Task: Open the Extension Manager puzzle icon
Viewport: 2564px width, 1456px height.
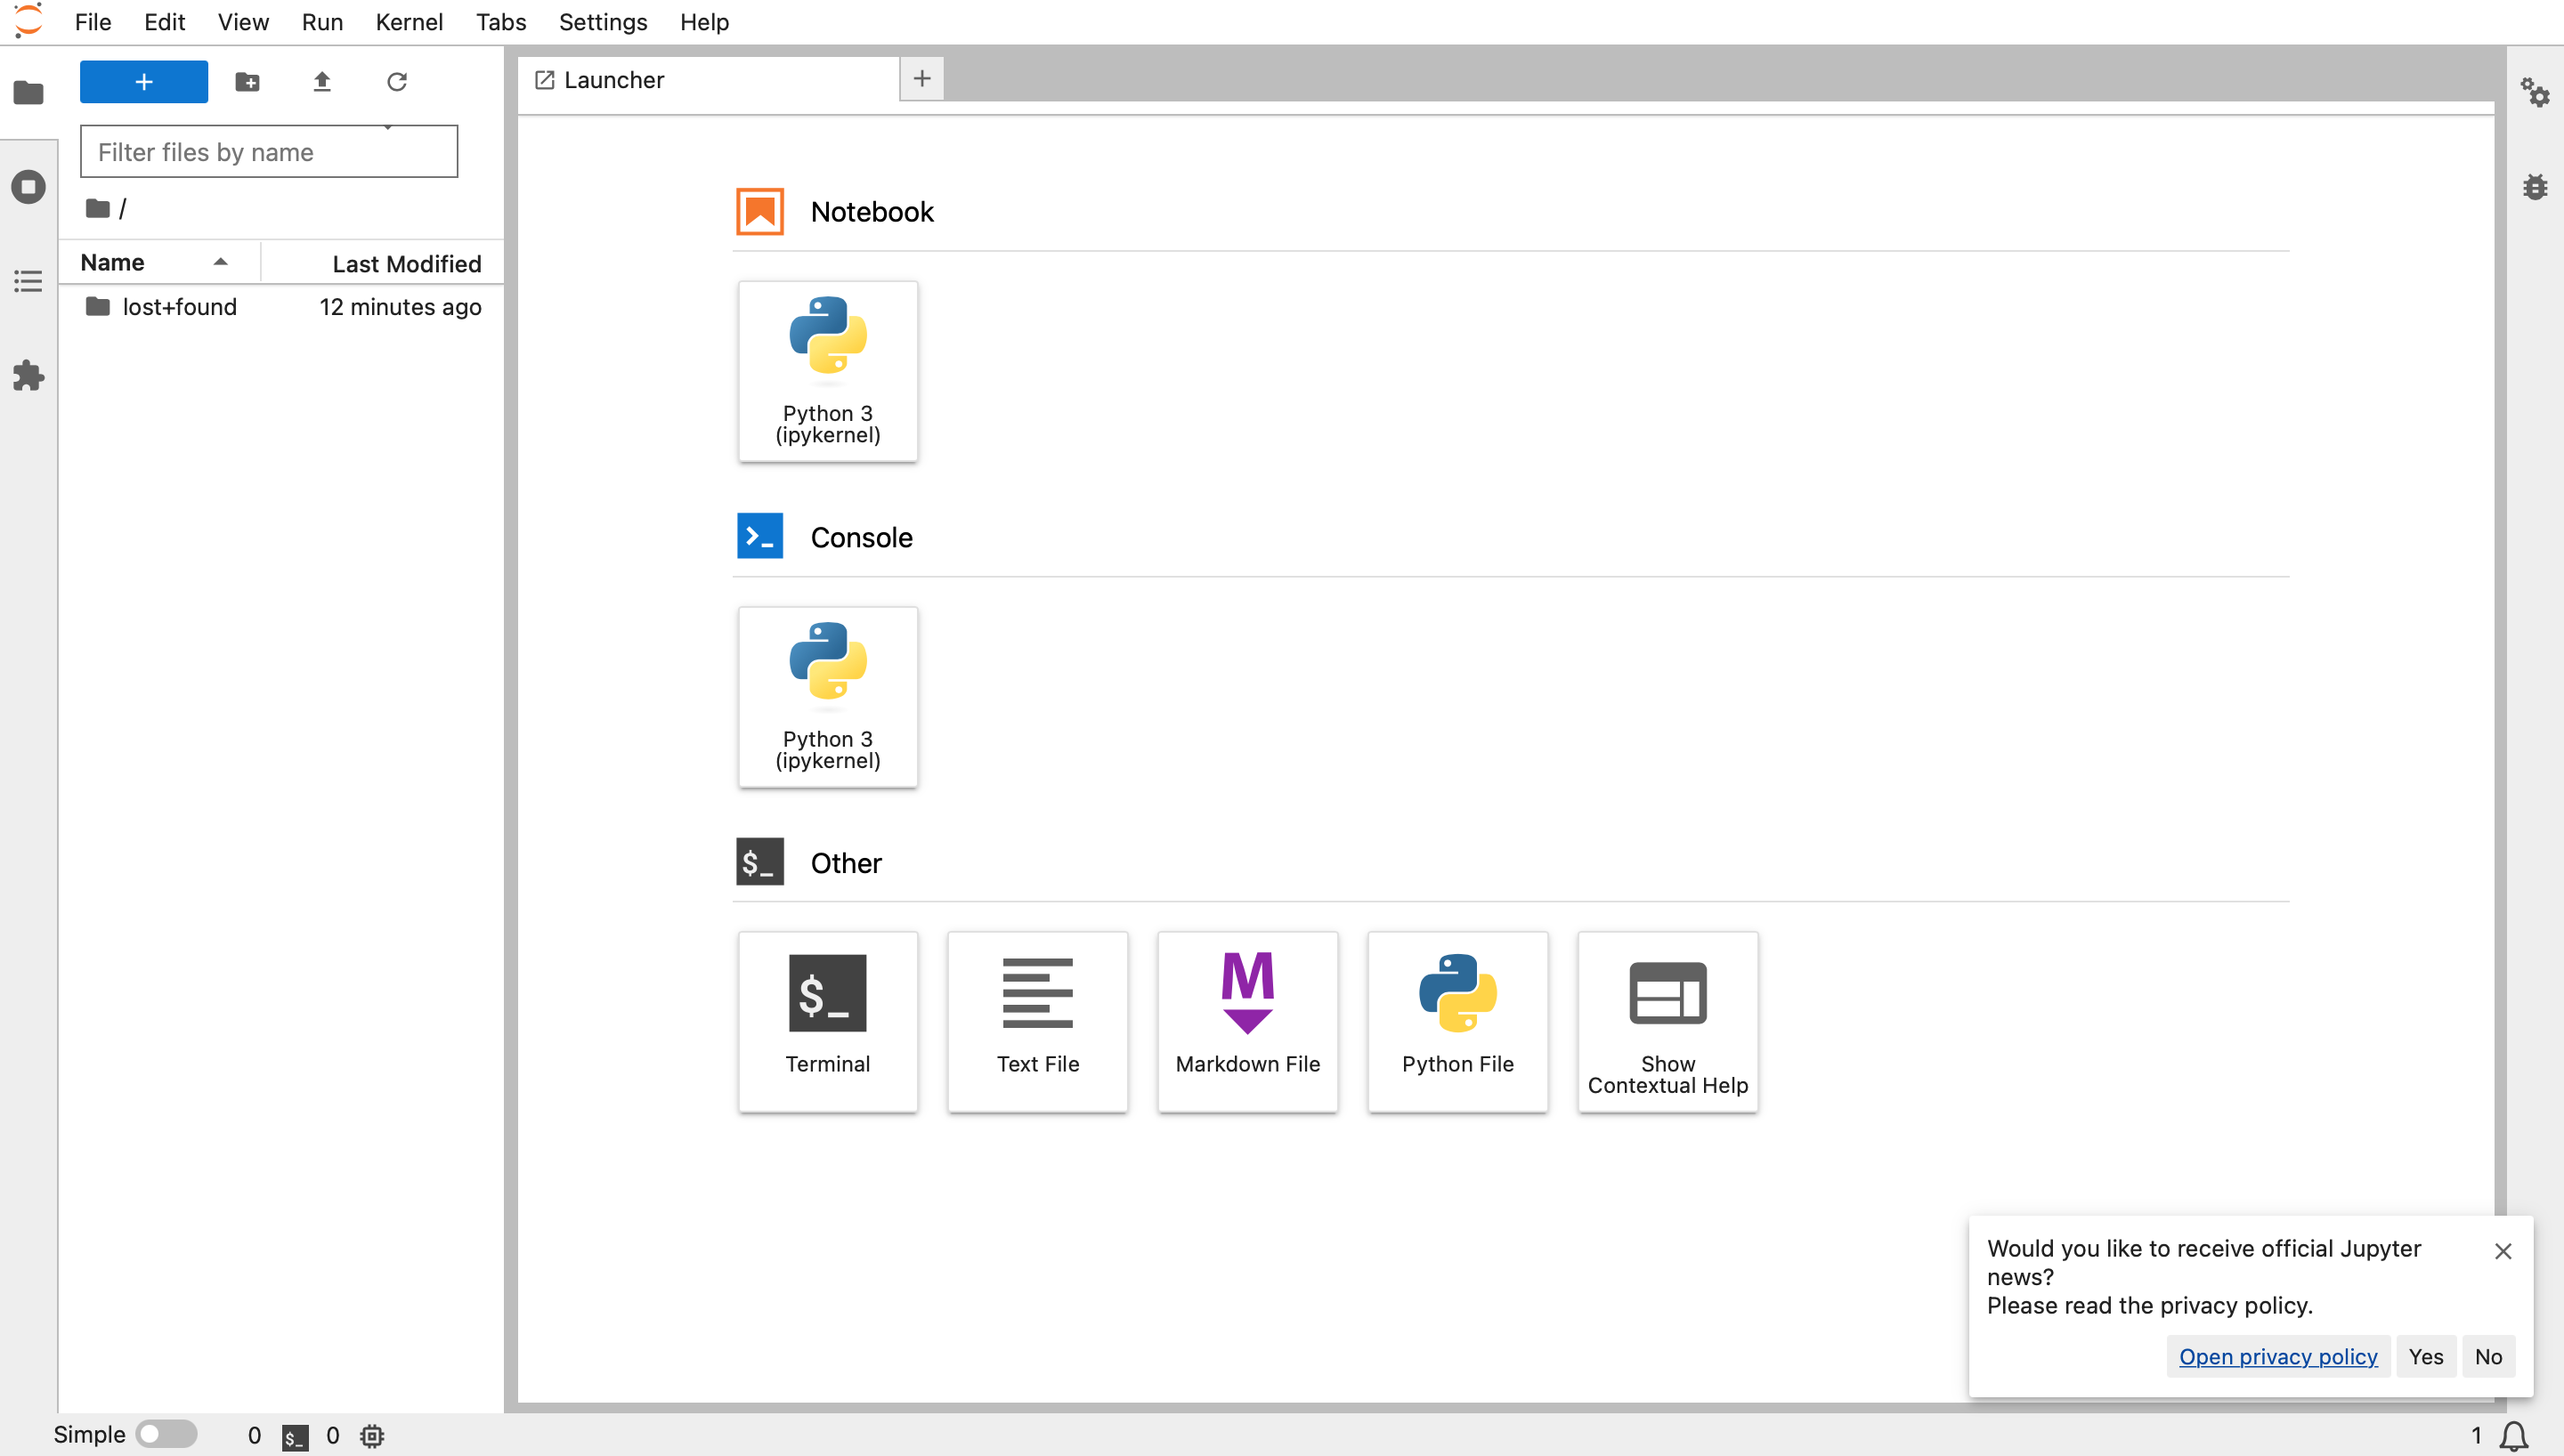Action: pyautogui.click(x=28, y=376)
